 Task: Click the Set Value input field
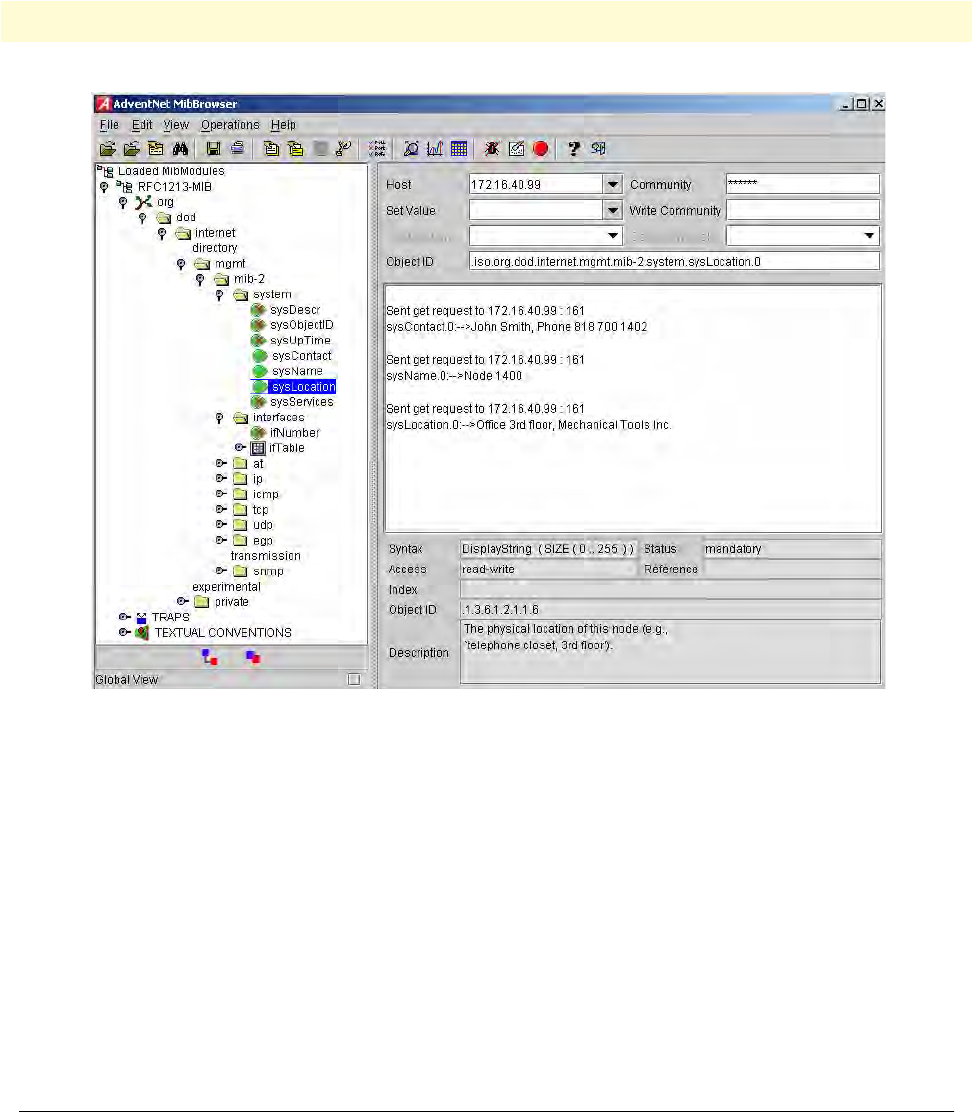coord(536,210)
